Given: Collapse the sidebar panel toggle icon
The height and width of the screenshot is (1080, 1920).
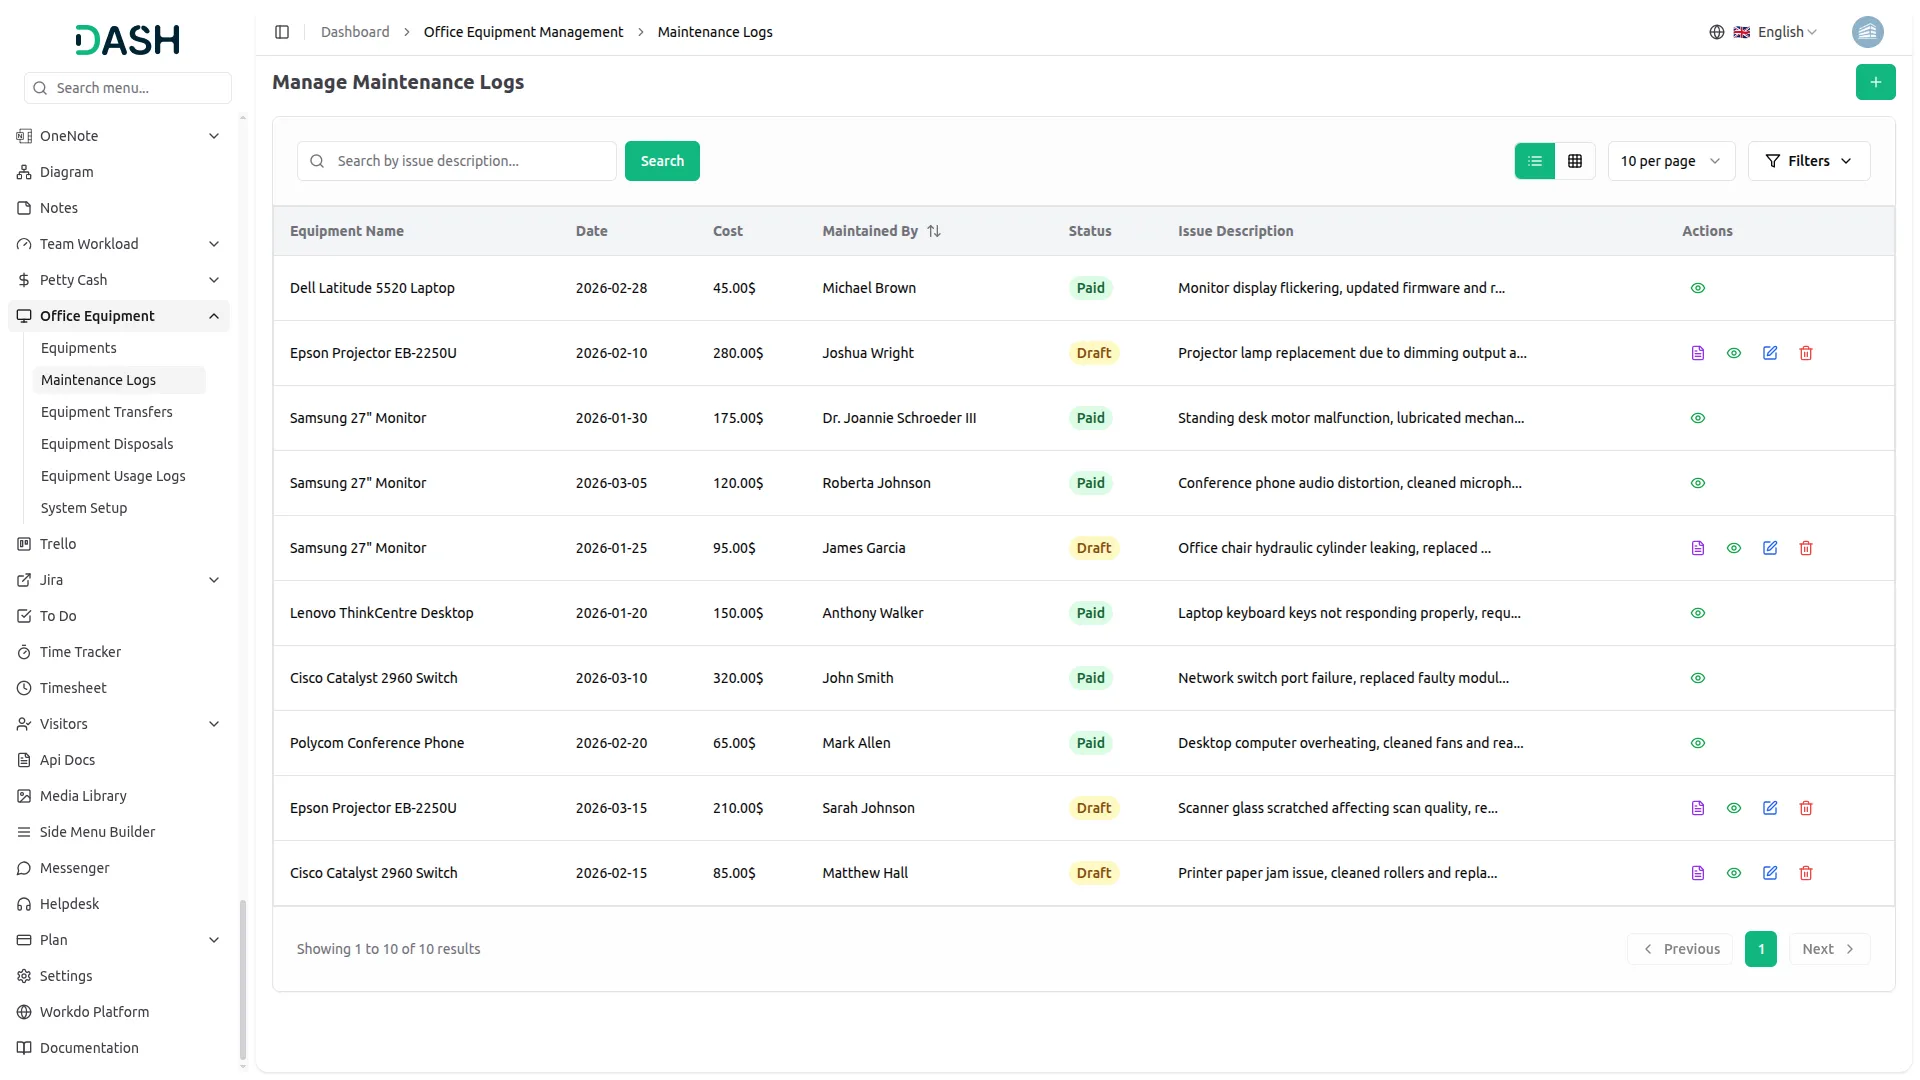Looking at the screenshot, I should [282, 32].
